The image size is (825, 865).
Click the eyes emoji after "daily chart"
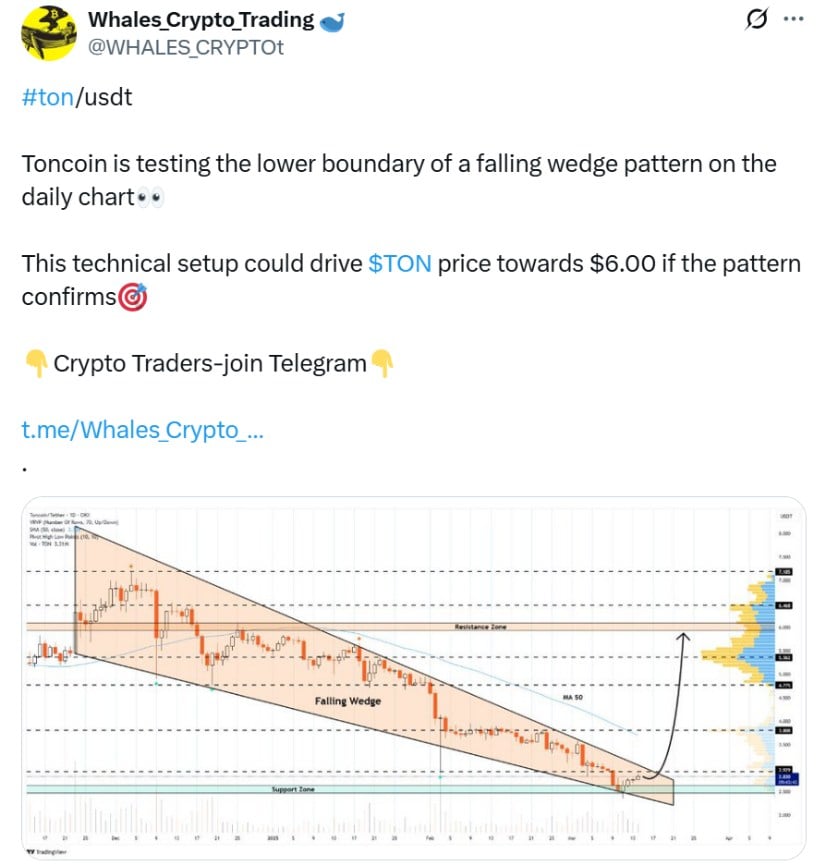coord(150,197)
